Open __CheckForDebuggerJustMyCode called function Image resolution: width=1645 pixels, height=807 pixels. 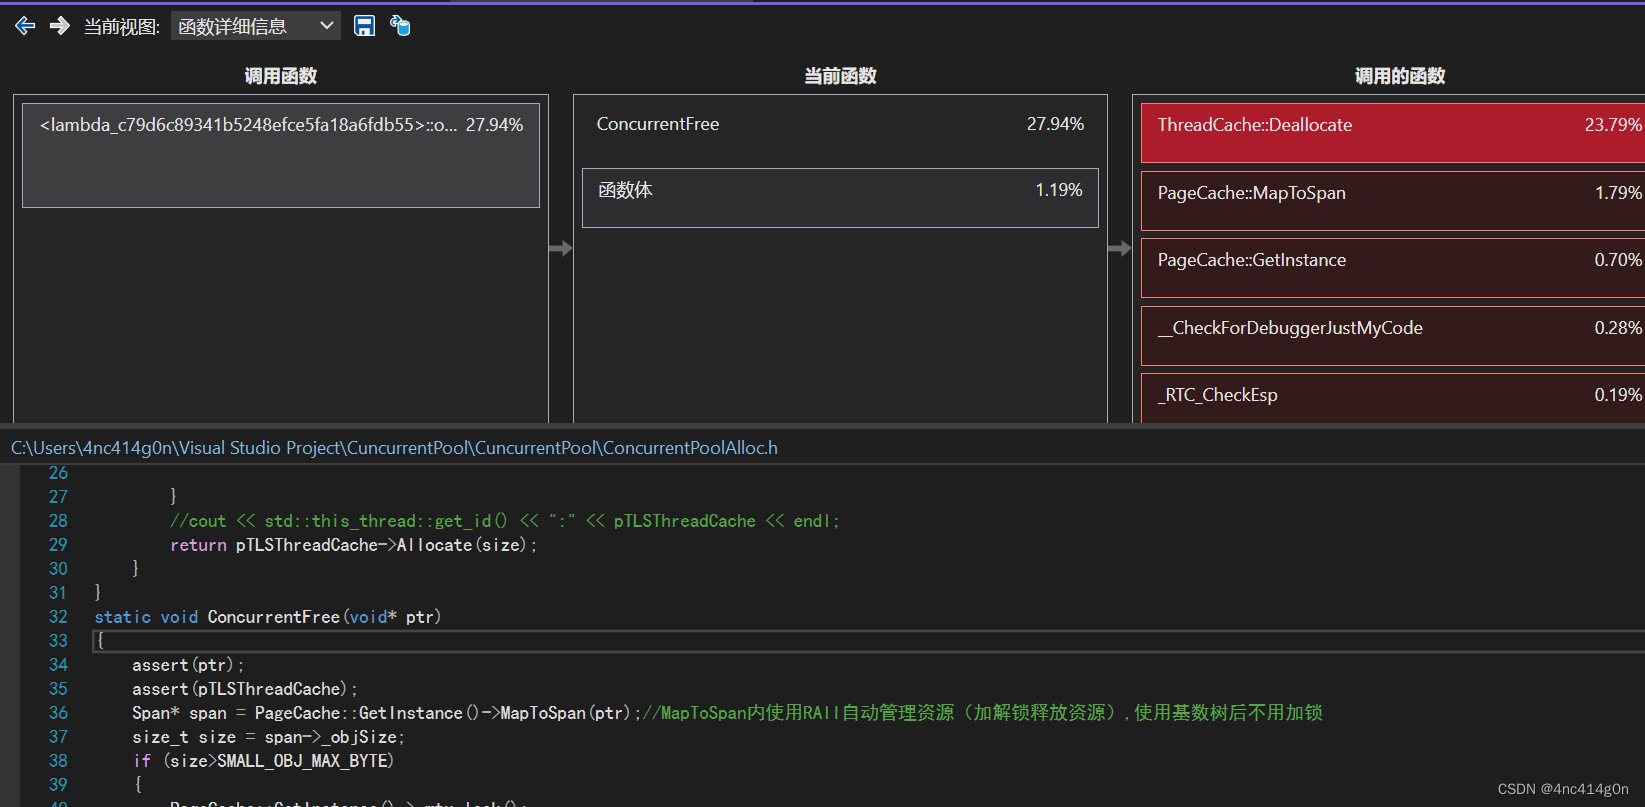(1393, 336)
